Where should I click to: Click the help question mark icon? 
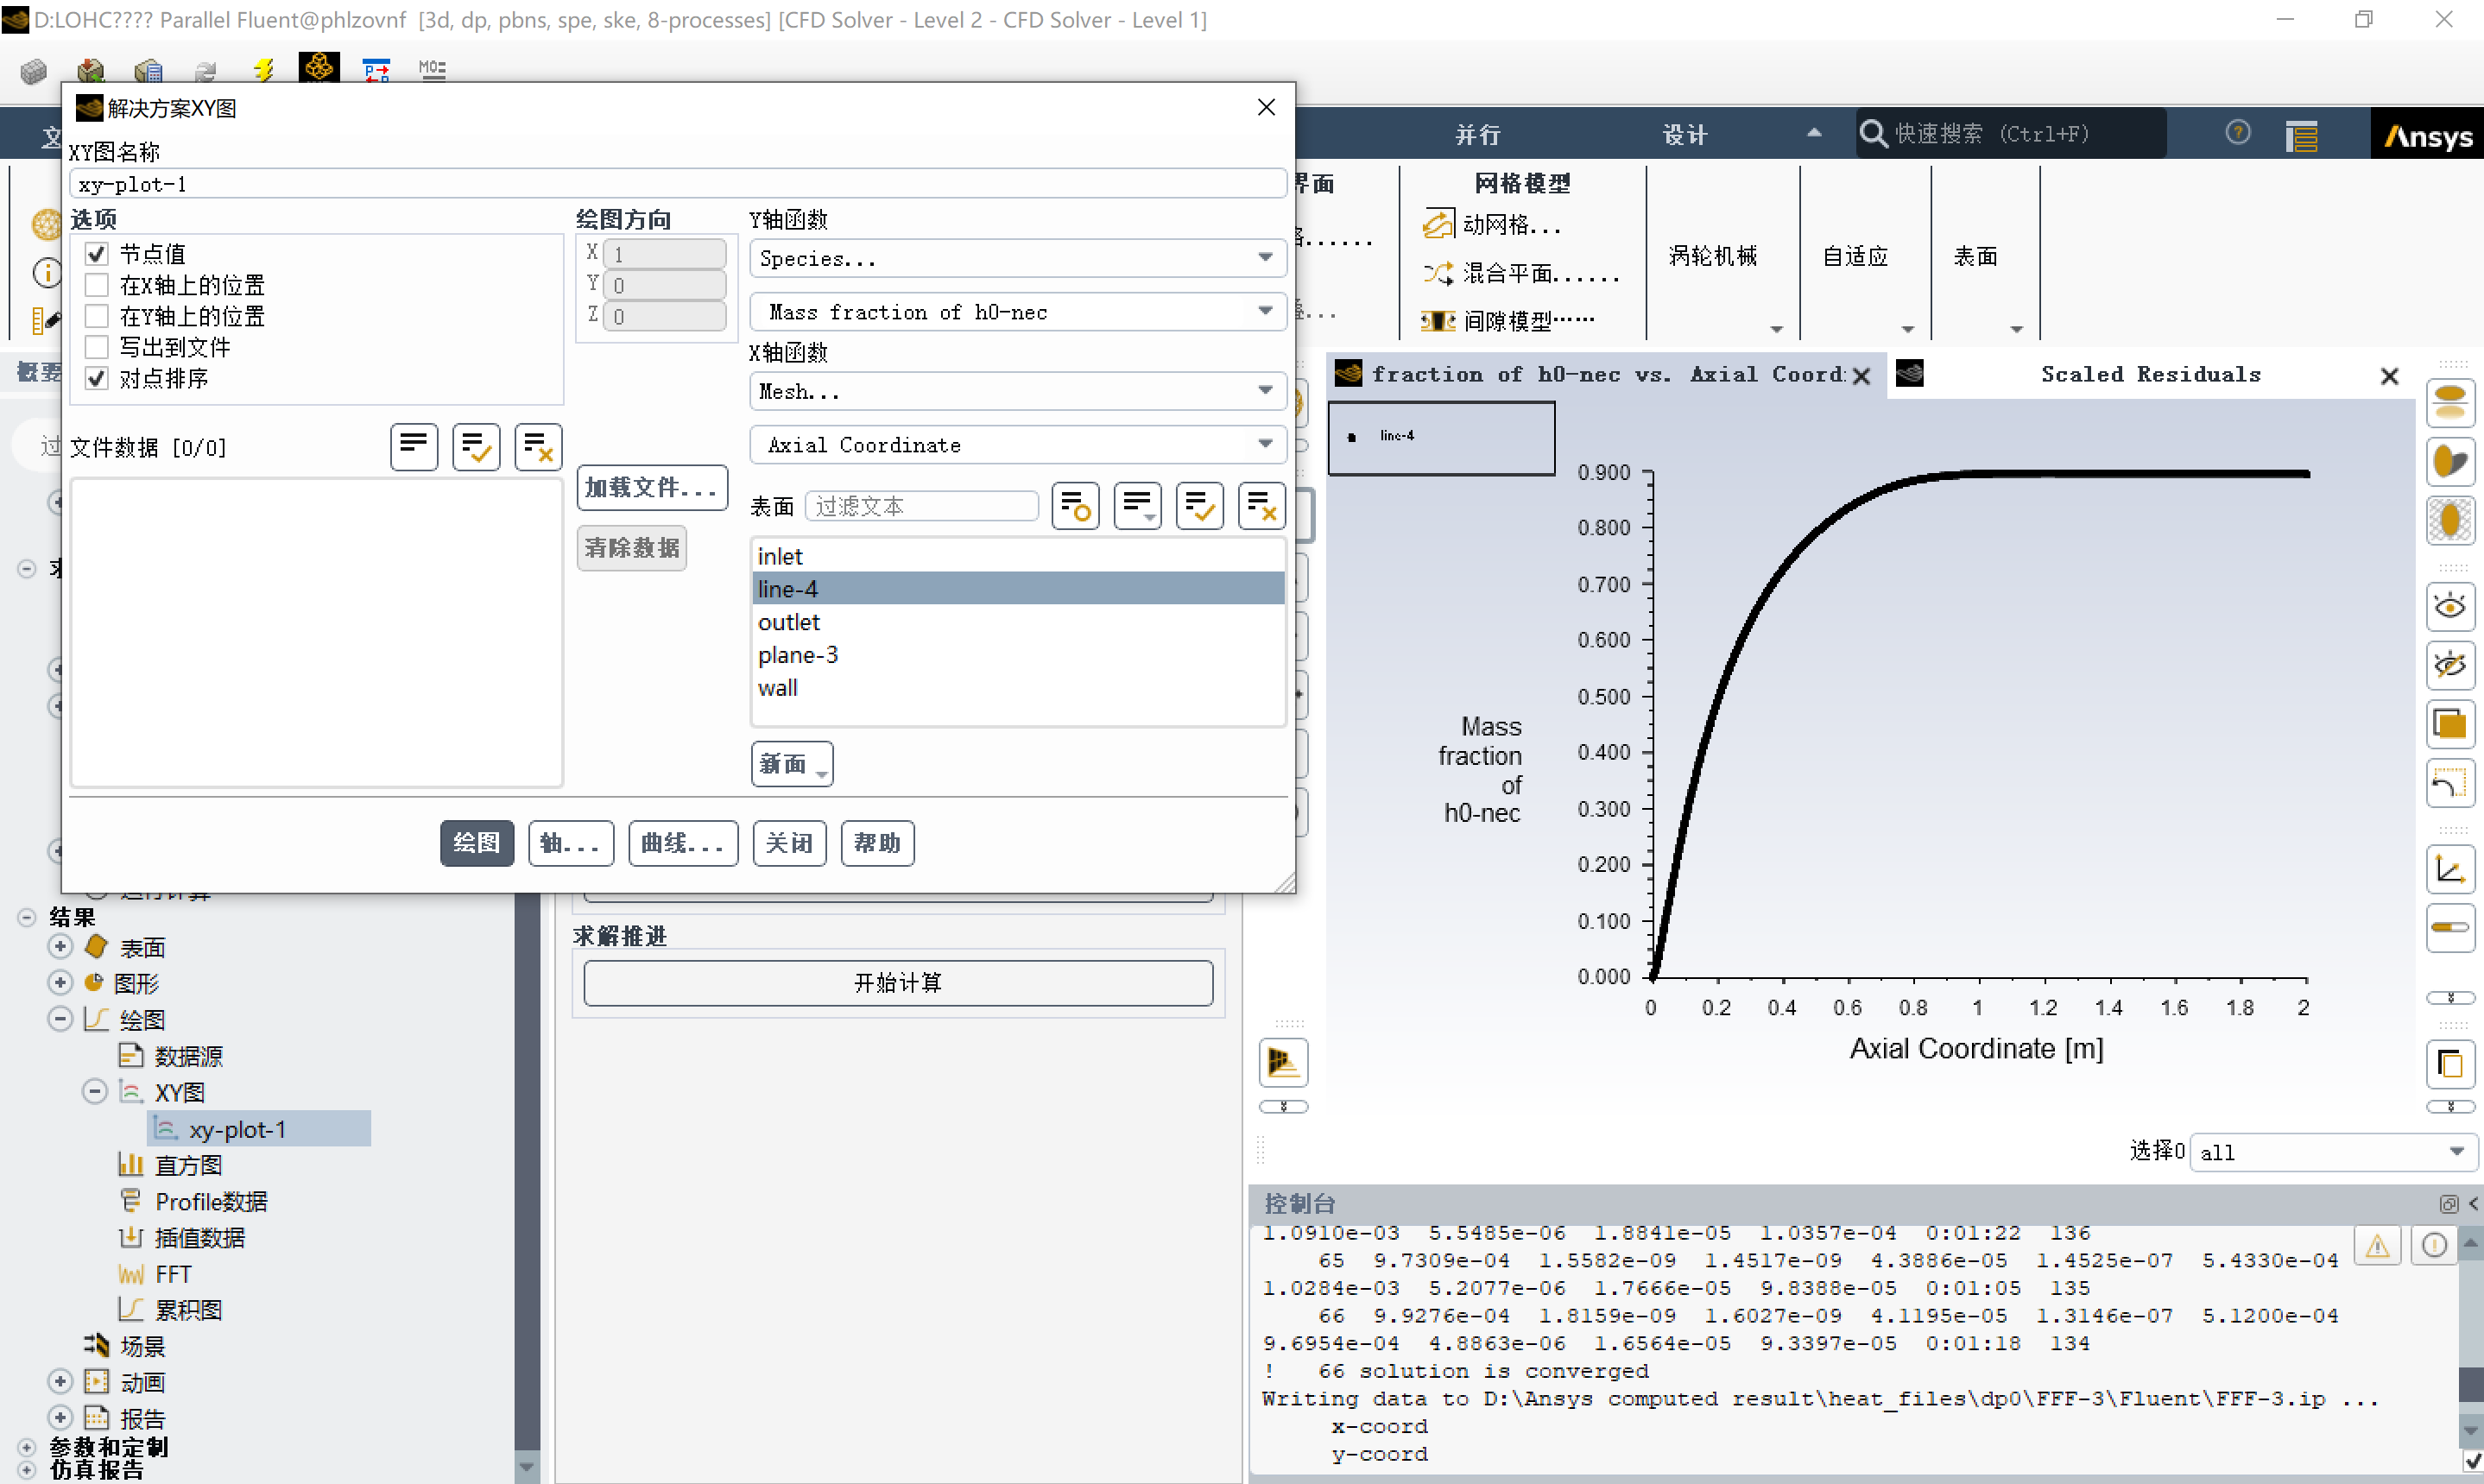2238,133
